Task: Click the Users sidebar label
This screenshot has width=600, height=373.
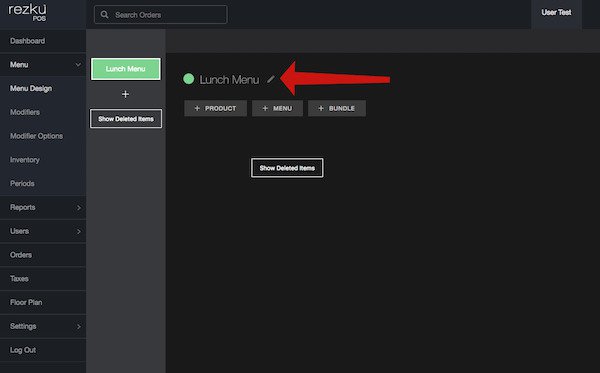Action: click(20, 231)
